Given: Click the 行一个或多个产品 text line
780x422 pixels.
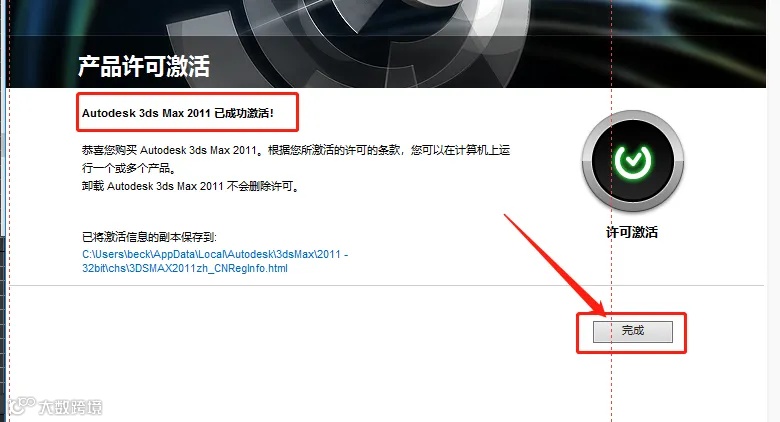Looking at the screenshot, I should point(129,168).
